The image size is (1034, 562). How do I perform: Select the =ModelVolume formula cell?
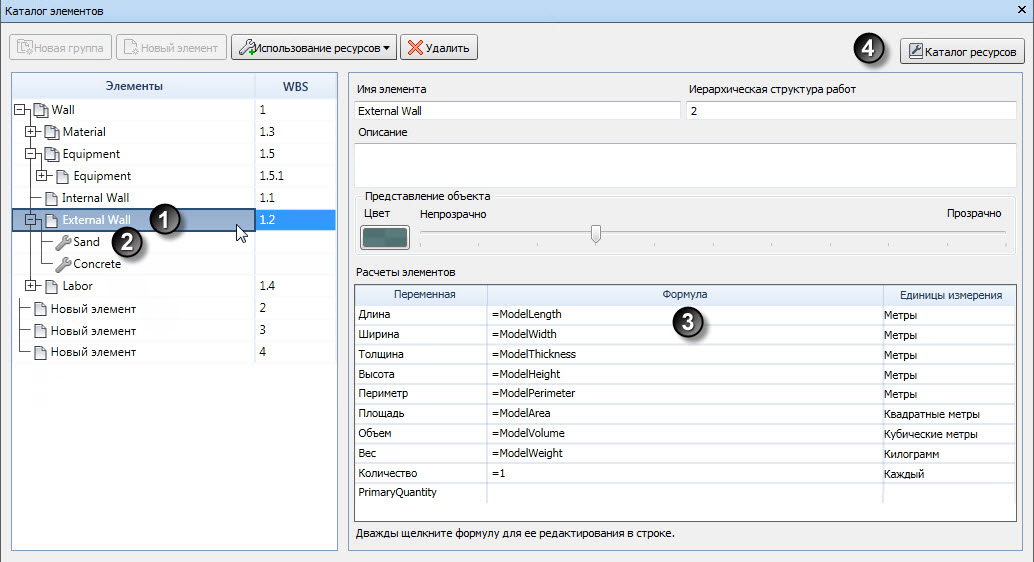685,433
